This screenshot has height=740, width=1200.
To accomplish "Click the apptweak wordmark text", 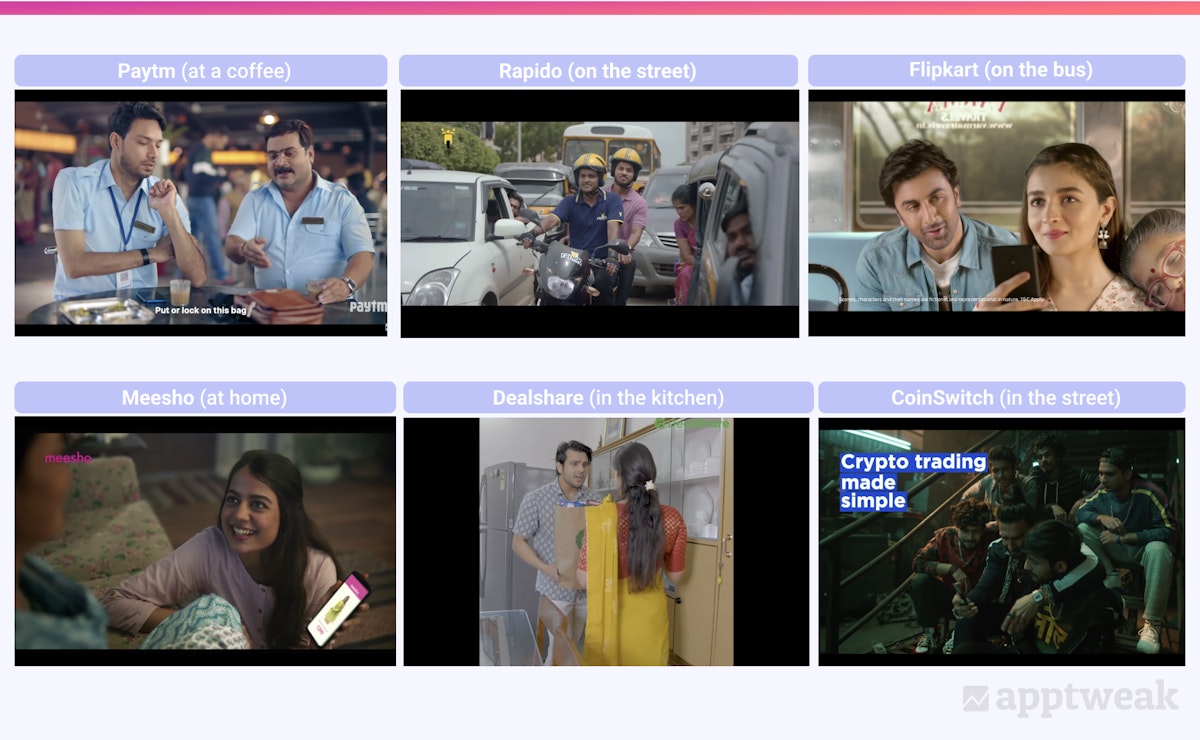I will 1086,699.
